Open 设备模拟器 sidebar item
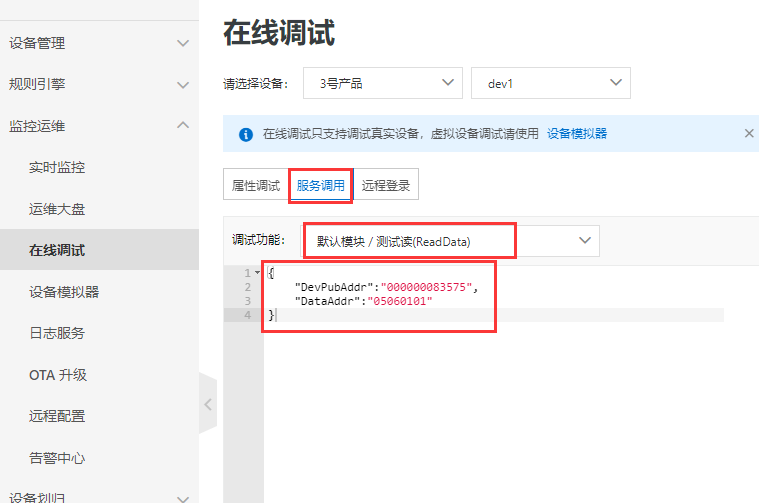 [64, 292]
